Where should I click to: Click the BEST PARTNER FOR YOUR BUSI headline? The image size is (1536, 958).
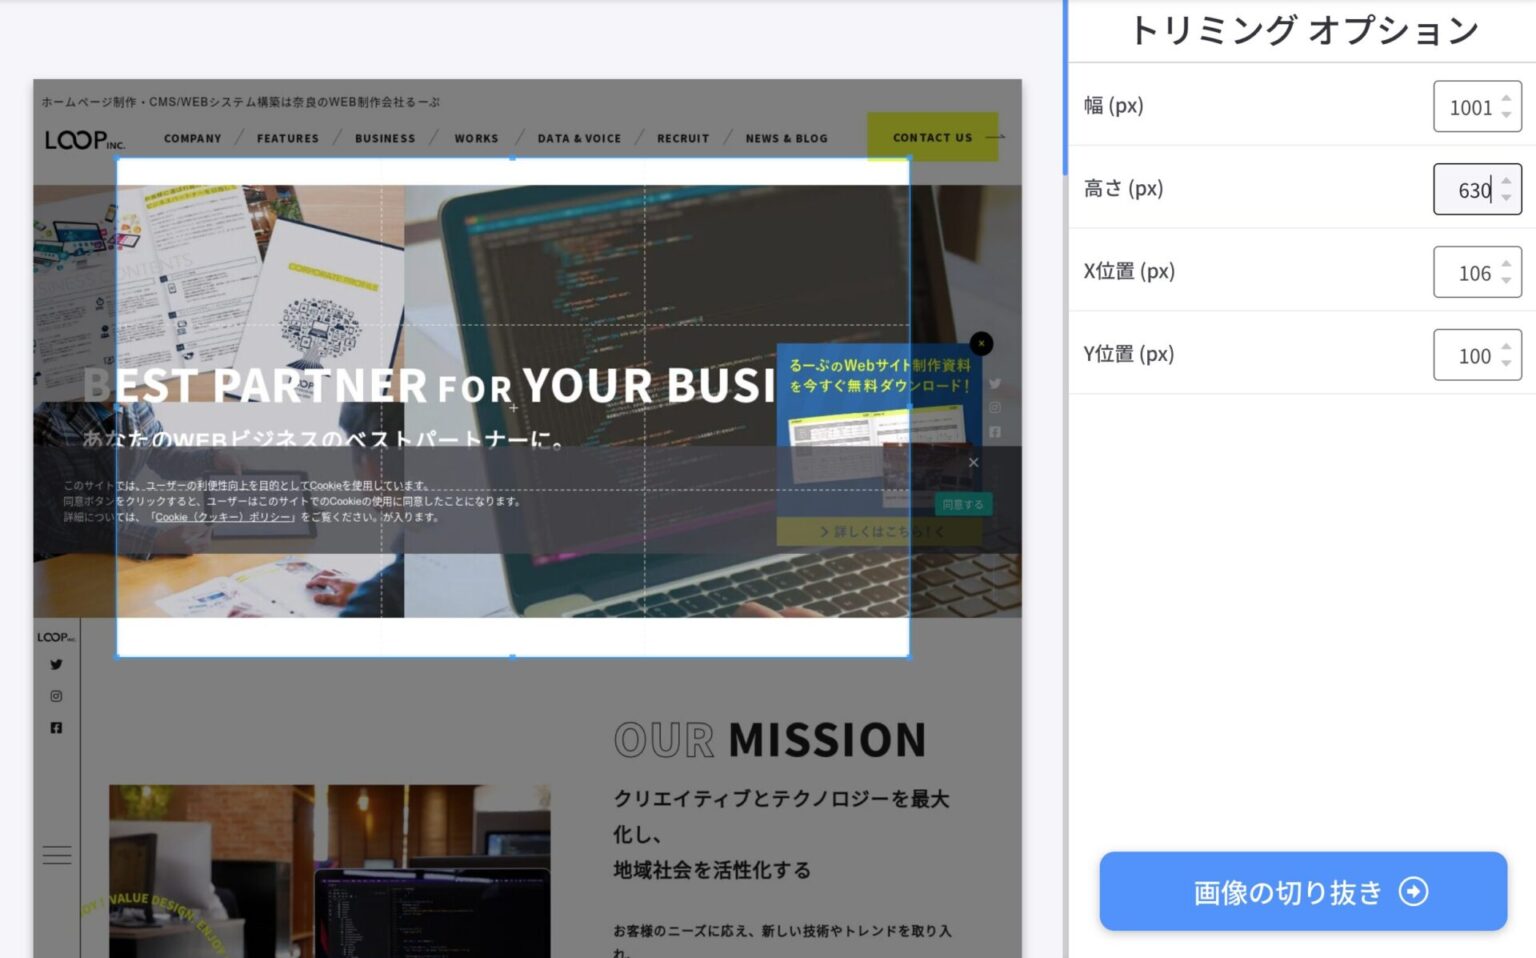coord(430,385)
